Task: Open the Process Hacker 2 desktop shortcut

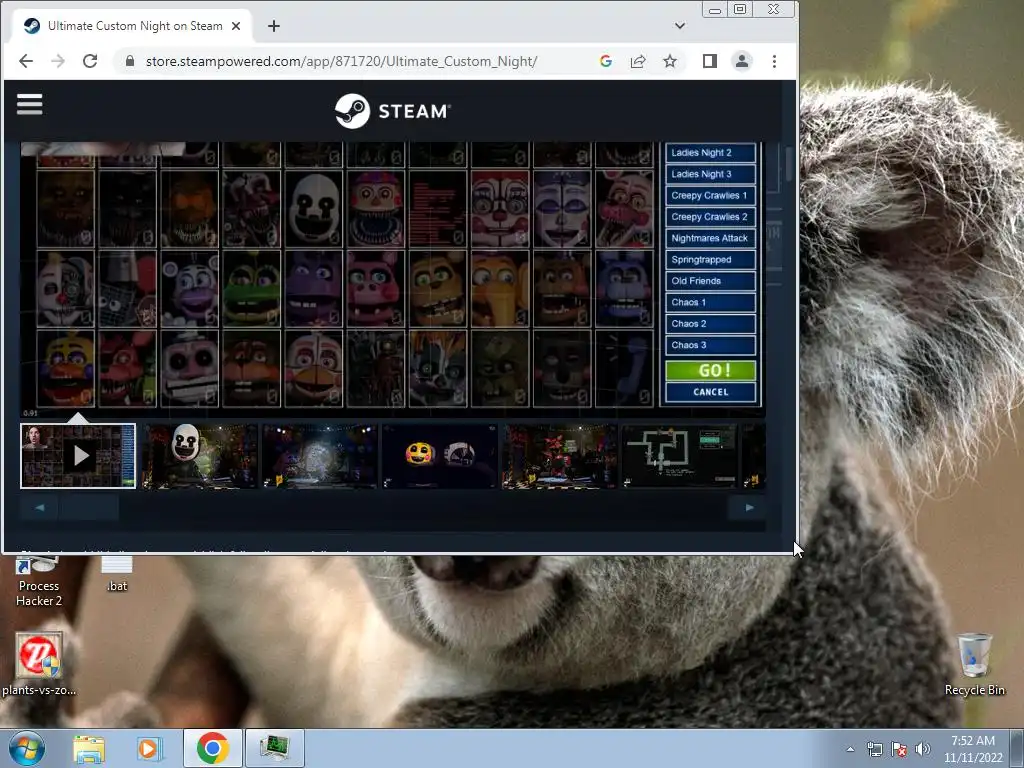Action: click(x=39, y=583)
